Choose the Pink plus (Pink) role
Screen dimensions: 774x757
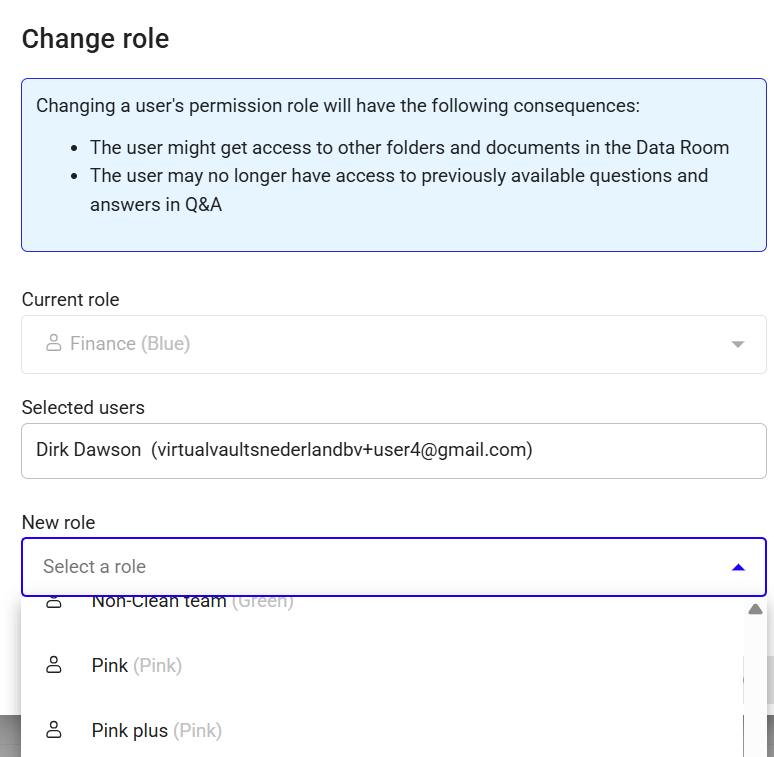tap(382, 730)
